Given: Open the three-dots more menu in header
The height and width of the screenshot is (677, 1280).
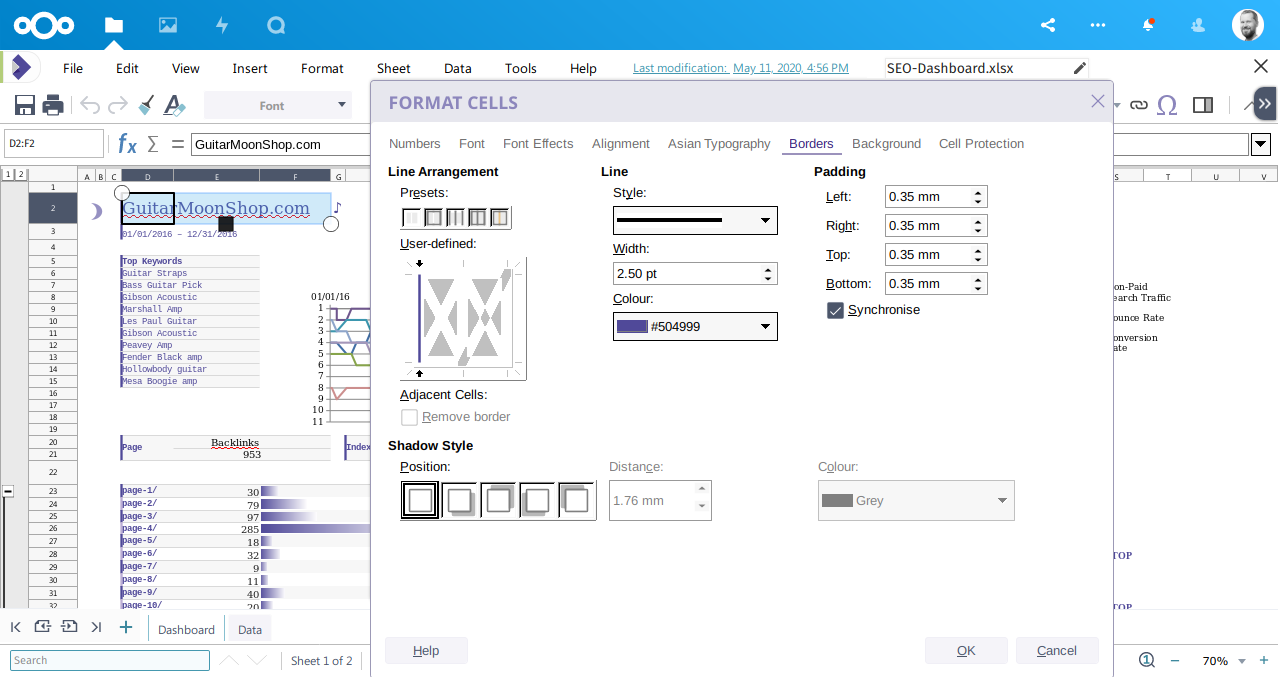Looking at the screenshot, I should pos(1098,25).
